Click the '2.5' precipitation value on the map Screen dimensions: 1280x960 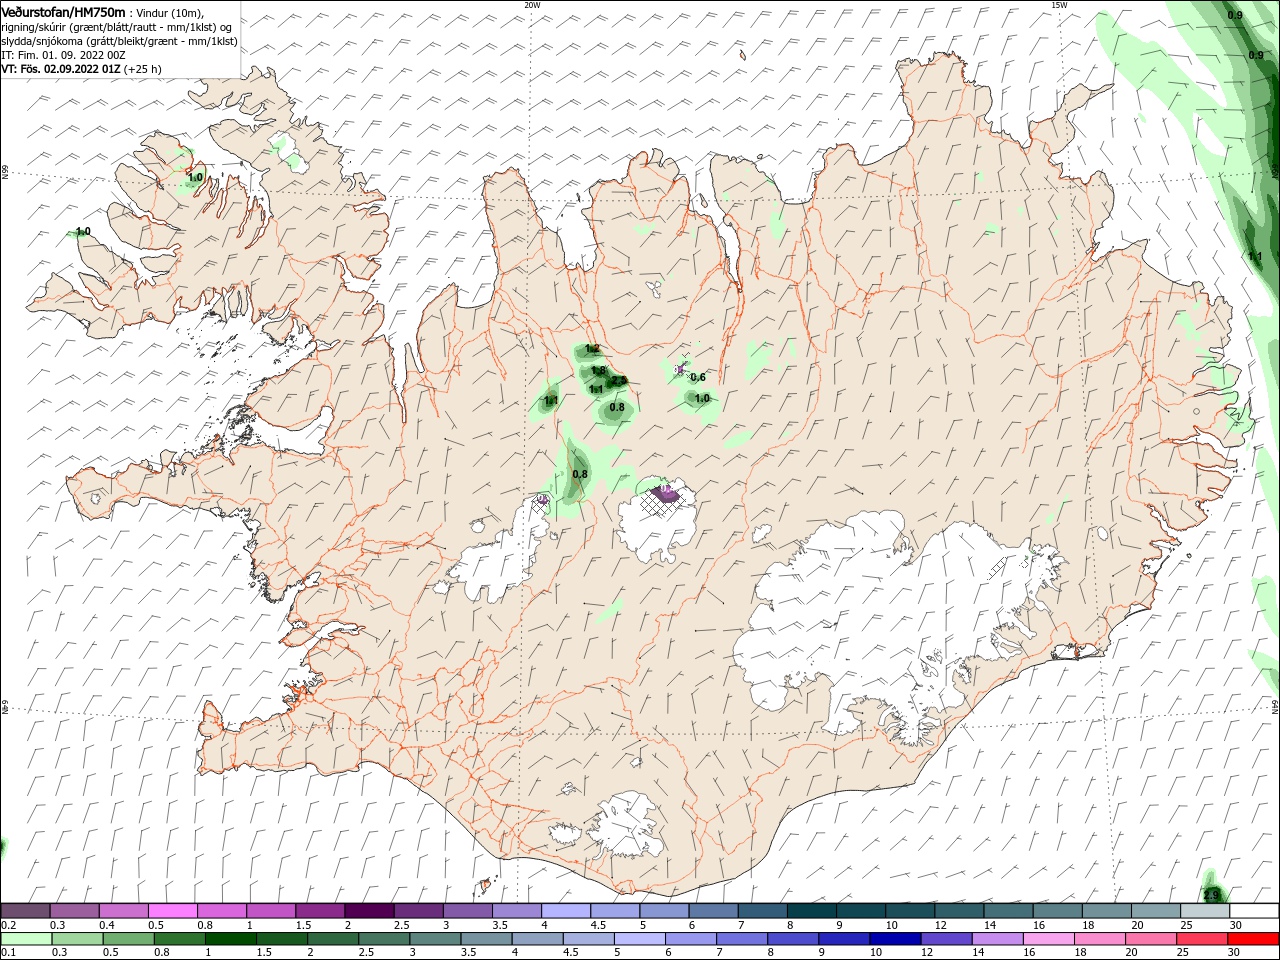619,380
